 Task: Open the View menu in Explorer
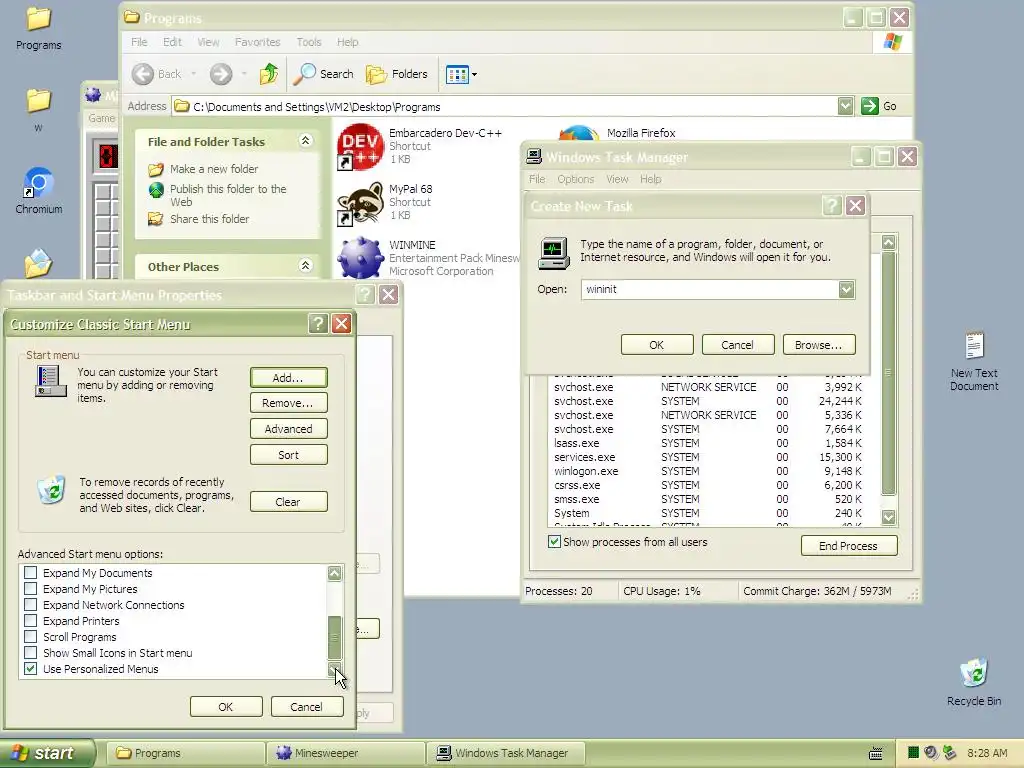point(208,42)
